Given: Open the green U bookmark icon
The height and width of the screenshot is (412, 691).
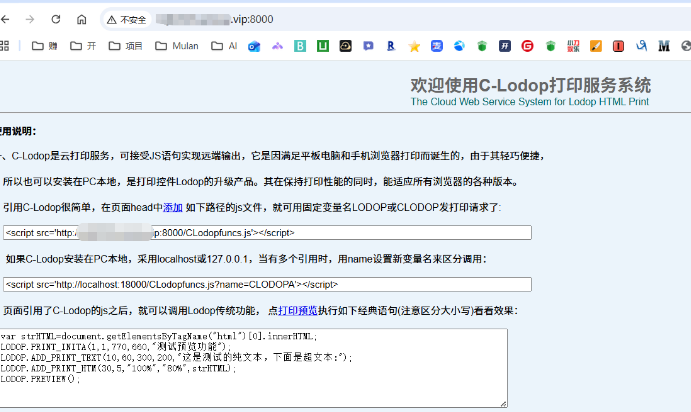Looking at the screenshot, I should (x=323, y=46).
